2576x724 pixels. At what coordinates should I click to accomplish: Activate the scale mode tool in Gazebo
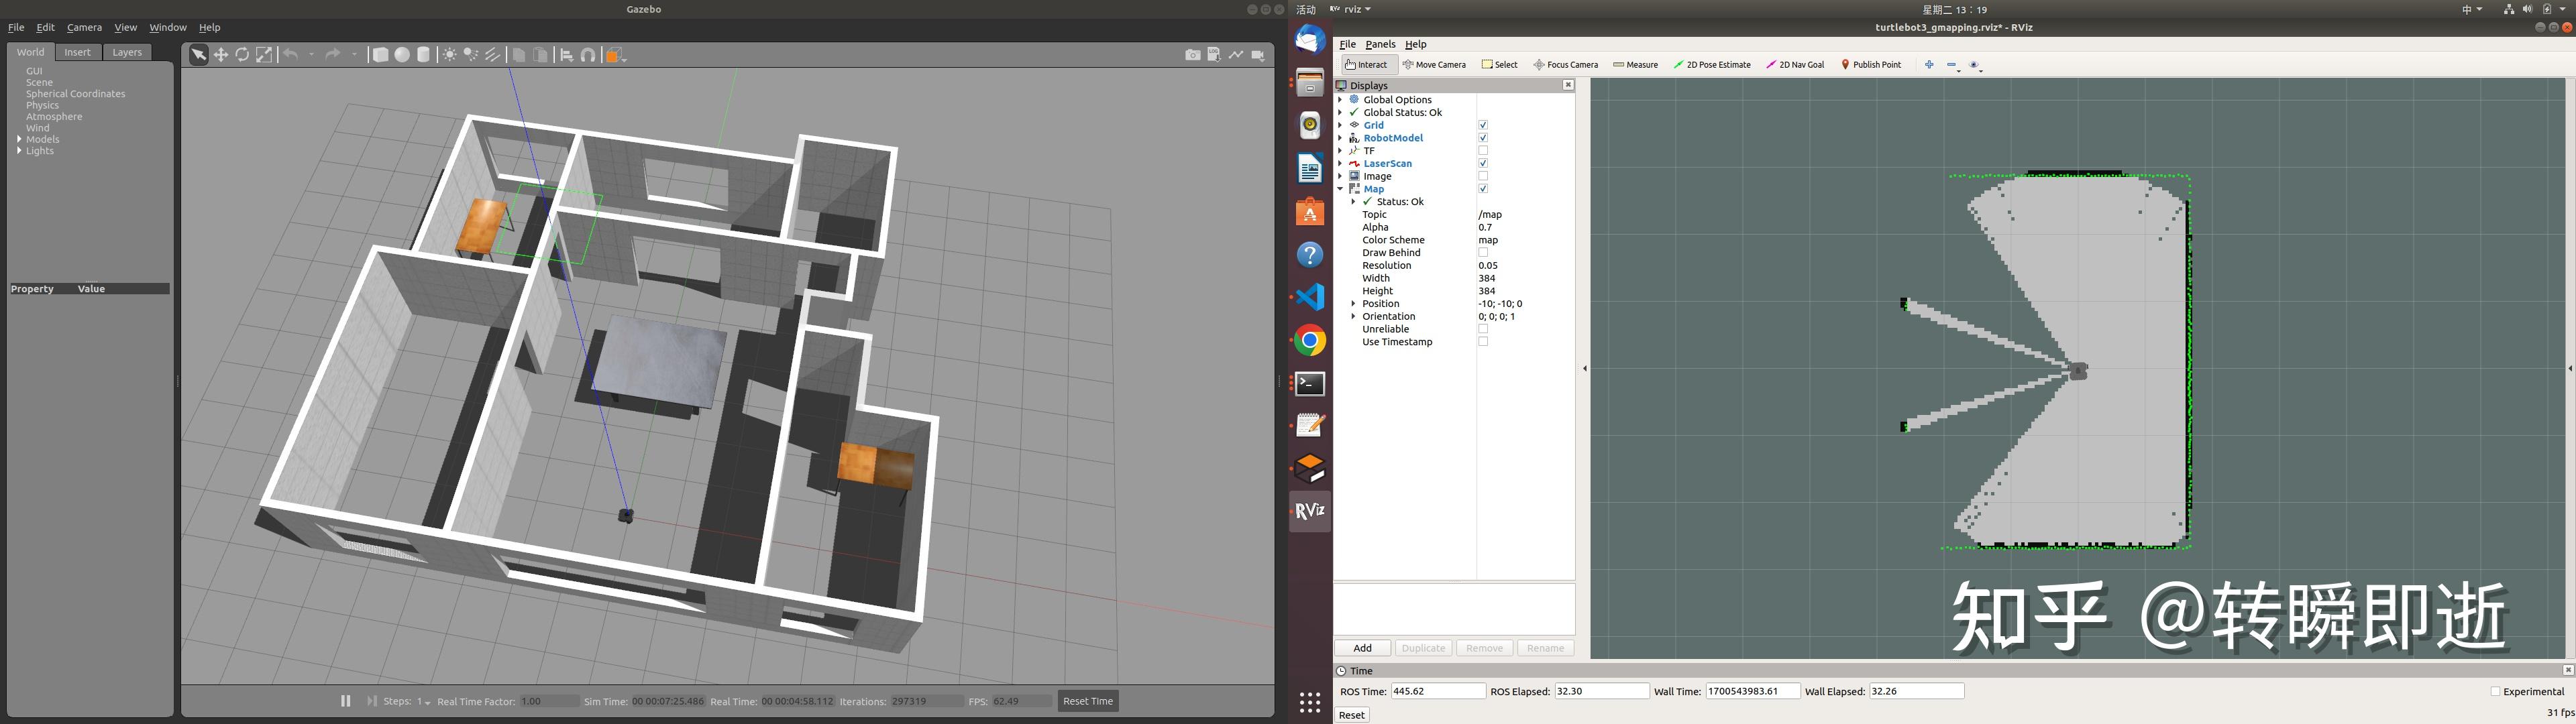point(264,55)
